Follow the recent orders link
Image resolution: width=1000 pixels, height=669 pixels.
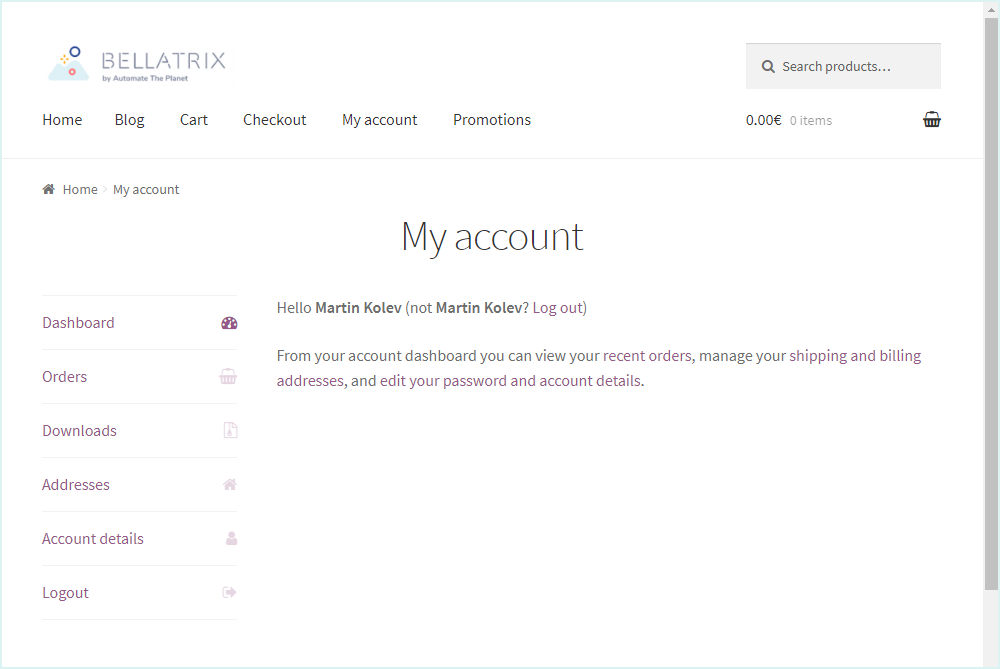point(647,356)
